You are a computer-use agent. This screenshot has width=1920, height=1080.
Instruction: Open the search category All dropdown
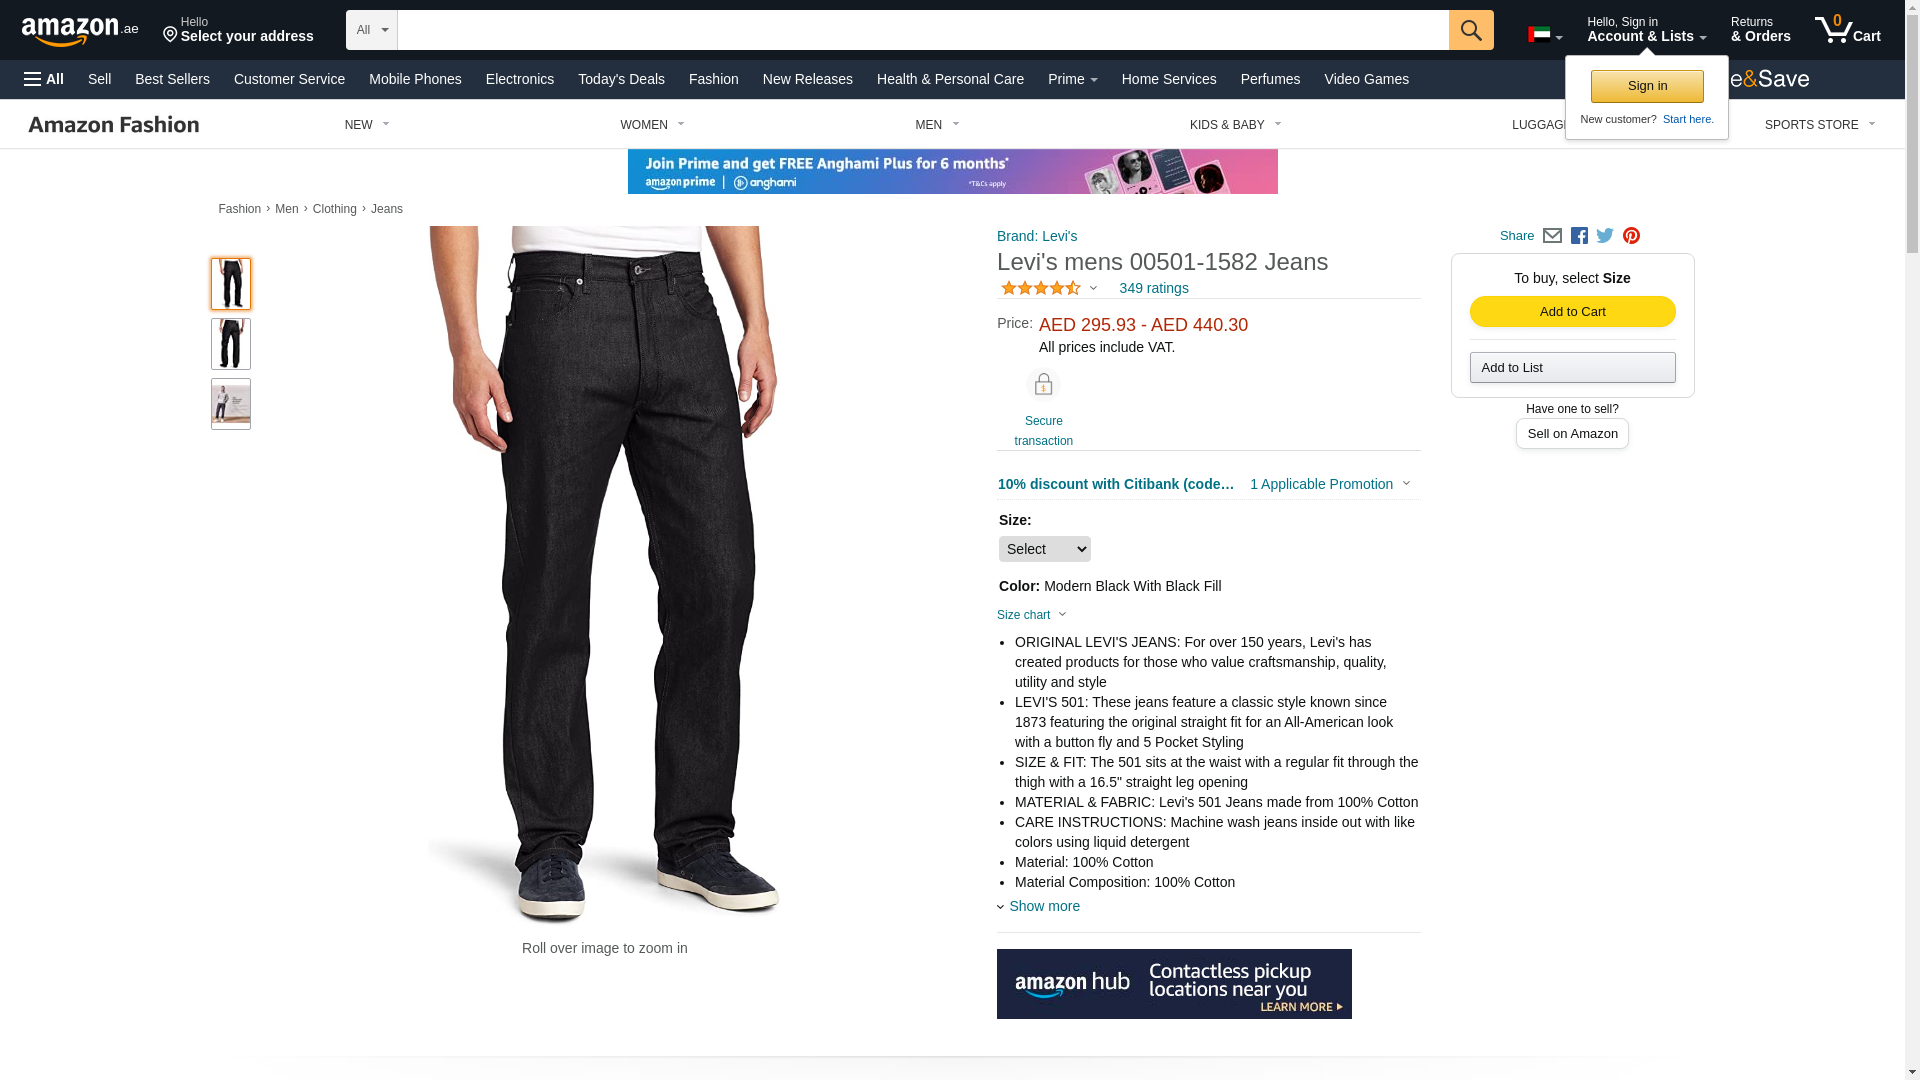coord(371,30)
